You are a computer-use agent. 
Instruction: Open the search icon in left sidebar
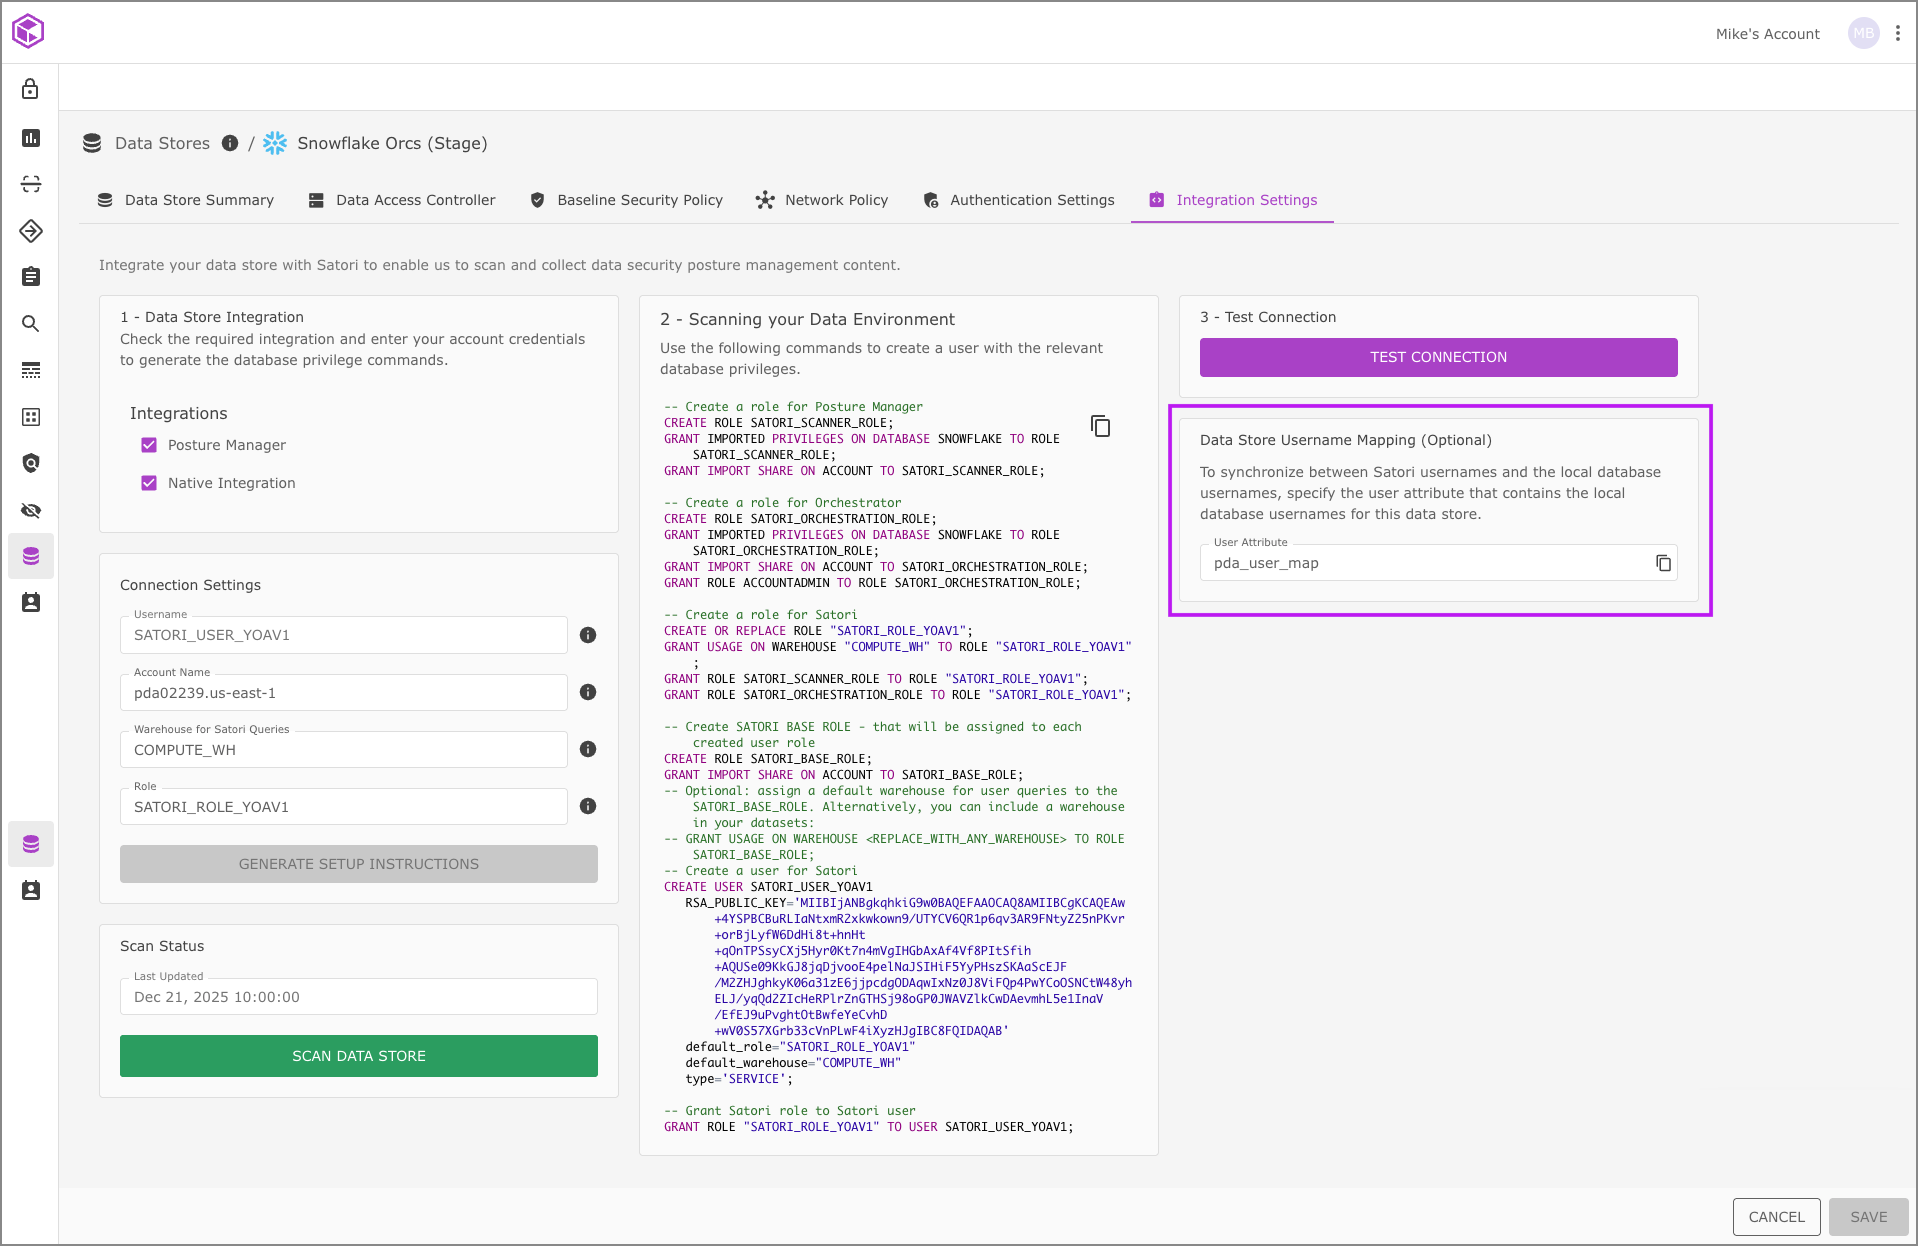(31, 324)
